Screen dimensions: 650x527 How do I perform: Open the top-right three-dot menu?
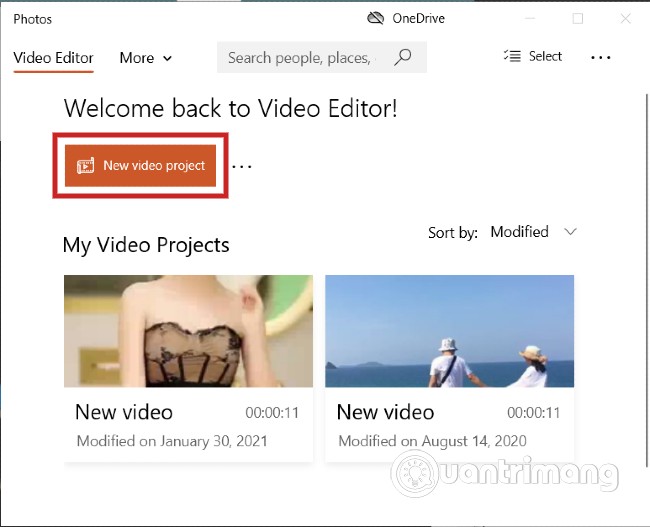601,58
